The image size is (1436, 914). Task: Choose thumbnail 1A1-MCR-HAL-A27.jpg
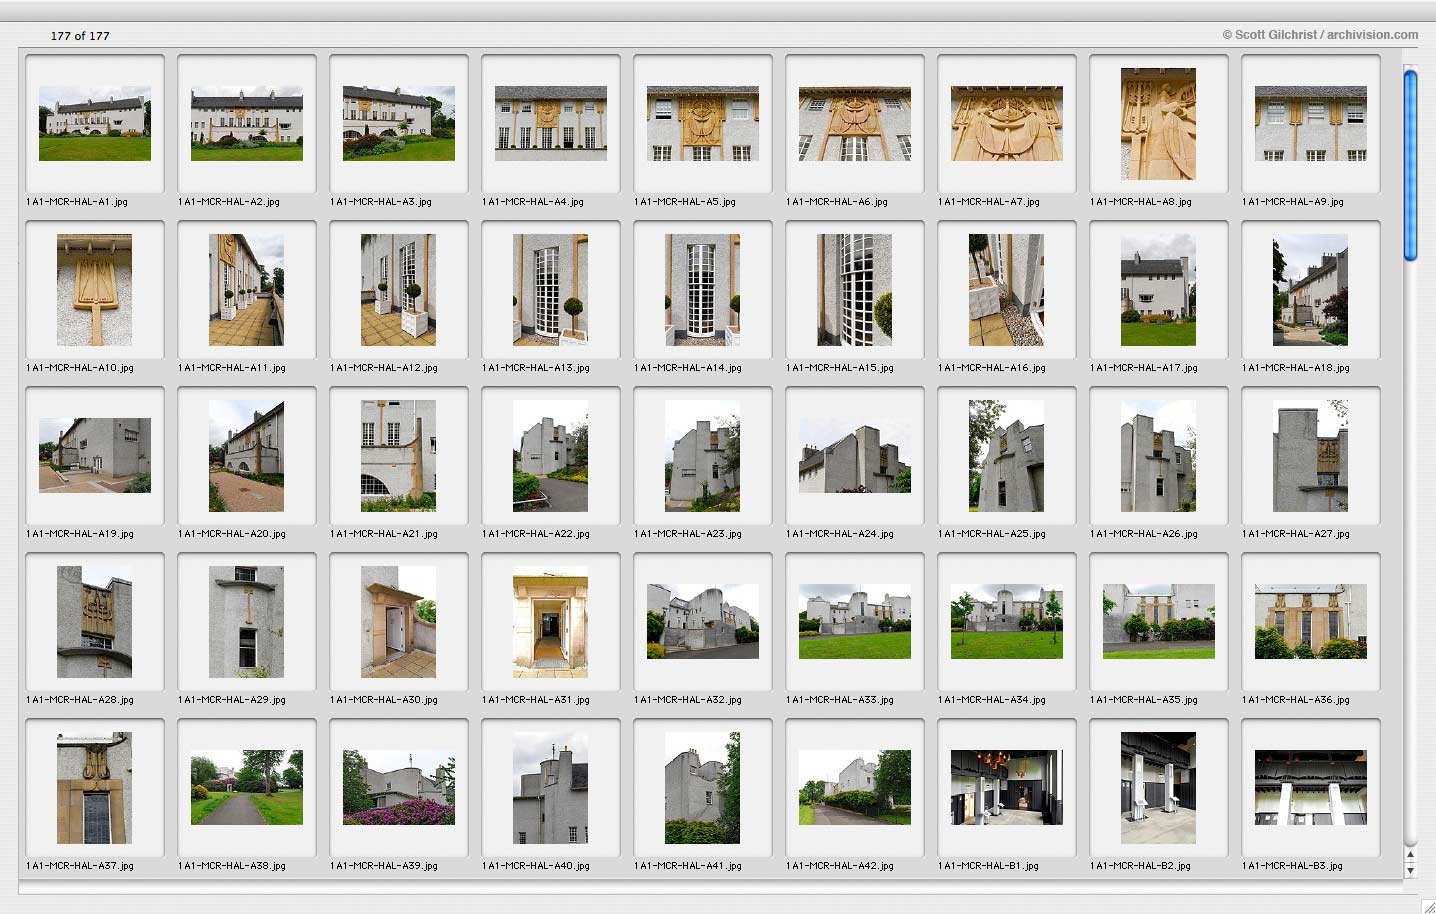[1311, 456]
